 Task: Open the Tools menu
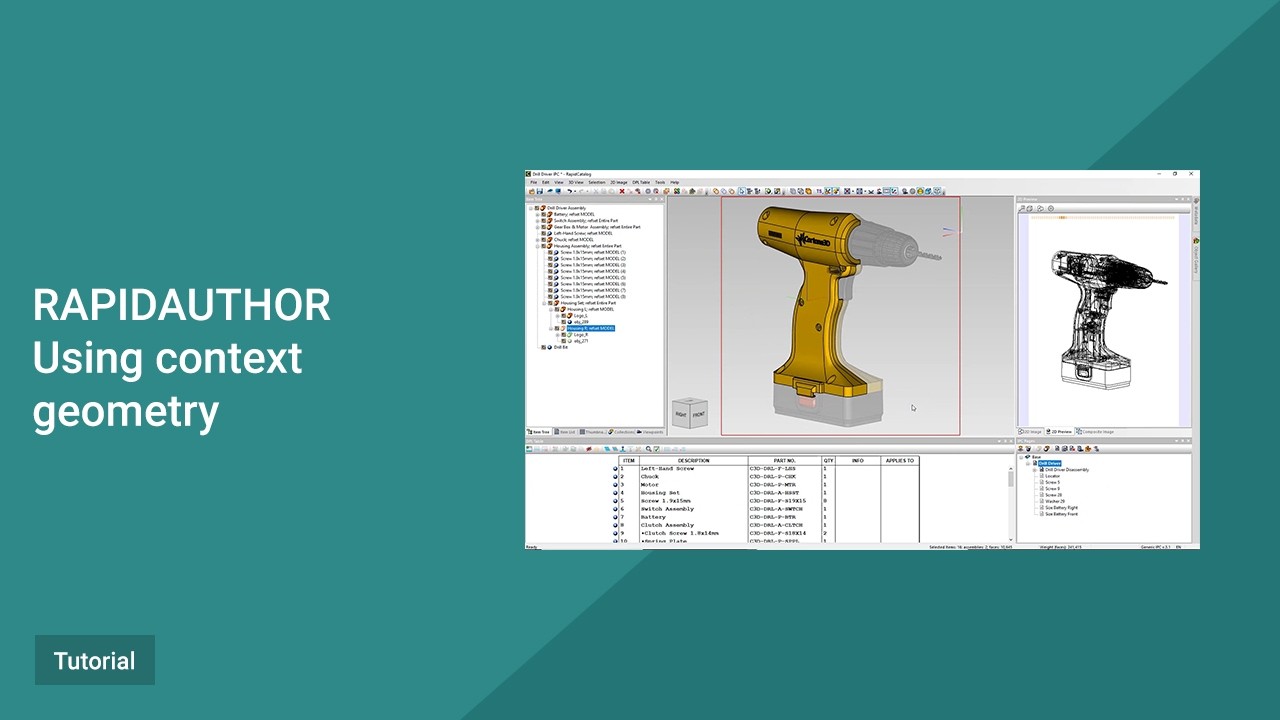coord(660,182)
